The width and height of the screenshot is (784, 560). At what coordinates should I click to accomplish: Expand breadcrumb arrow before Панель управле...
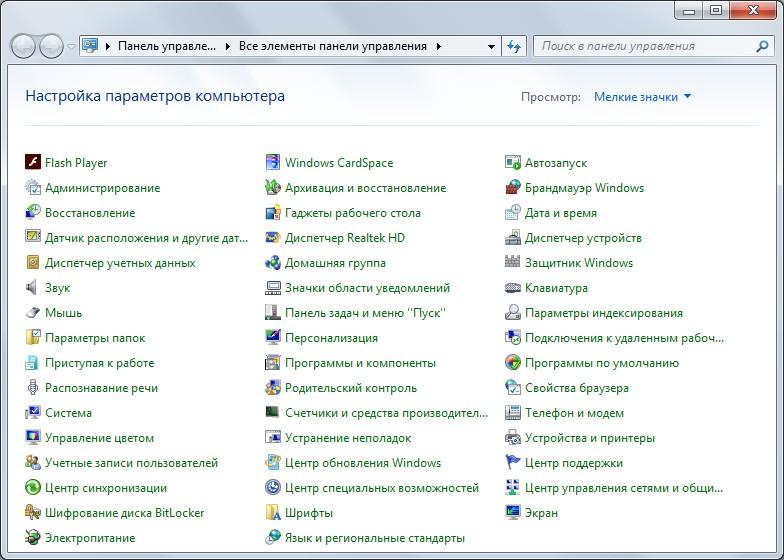tap(108, 46)
